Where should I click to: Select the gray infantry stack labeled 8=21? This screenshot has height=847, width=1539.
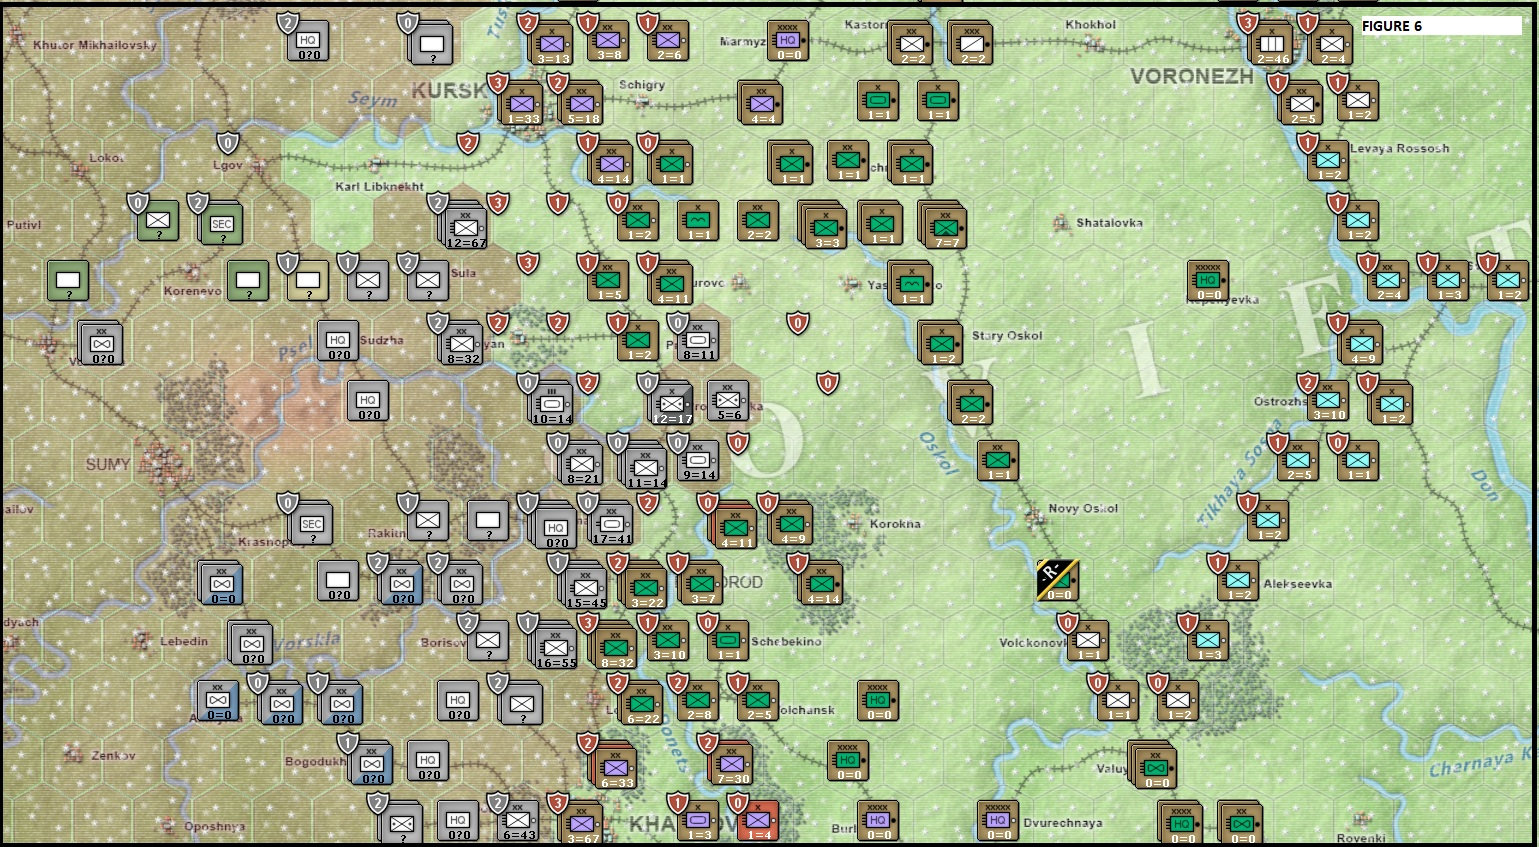pyautogui.click(x=582, y=466)
